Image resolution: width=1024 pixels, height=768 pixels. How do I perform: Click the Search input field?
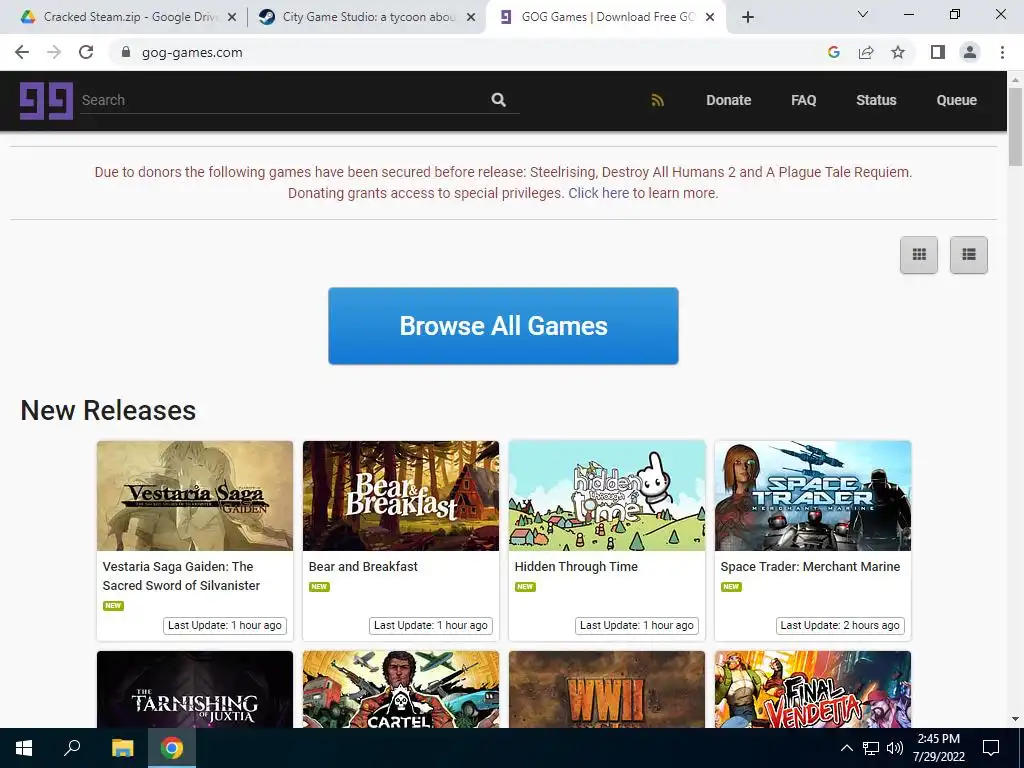(284, 100)
